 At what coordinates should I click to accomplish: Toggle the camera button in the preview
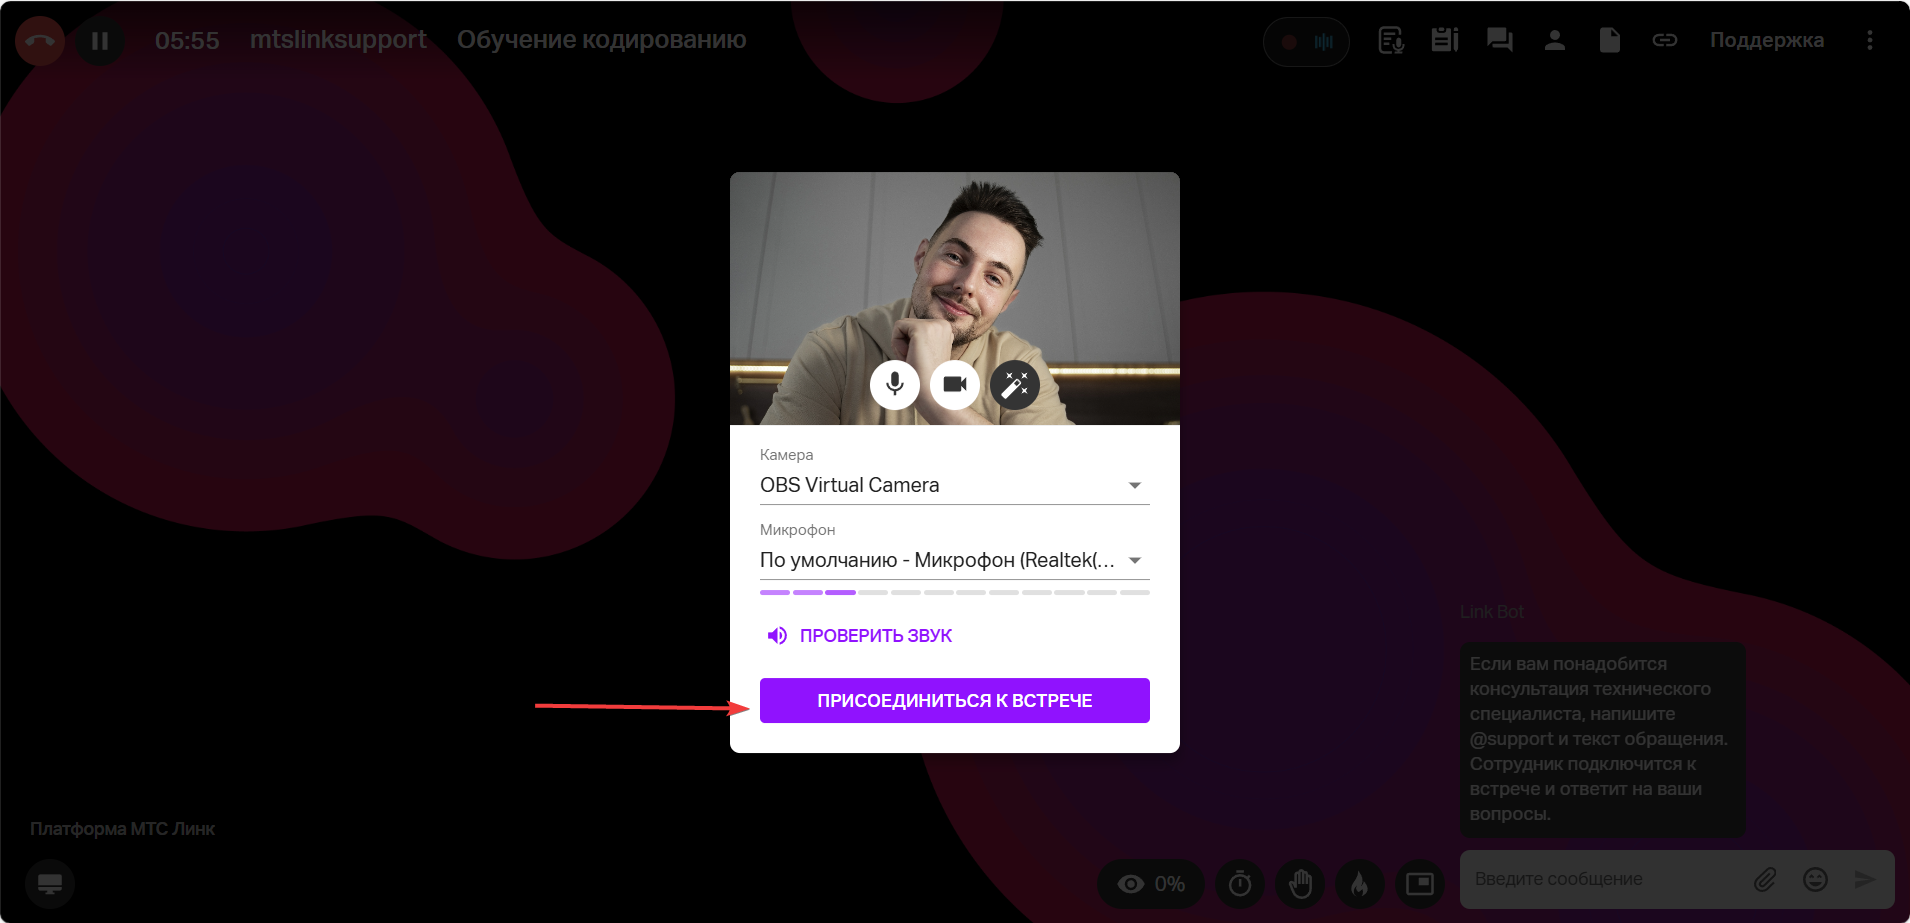pos(955,384)
